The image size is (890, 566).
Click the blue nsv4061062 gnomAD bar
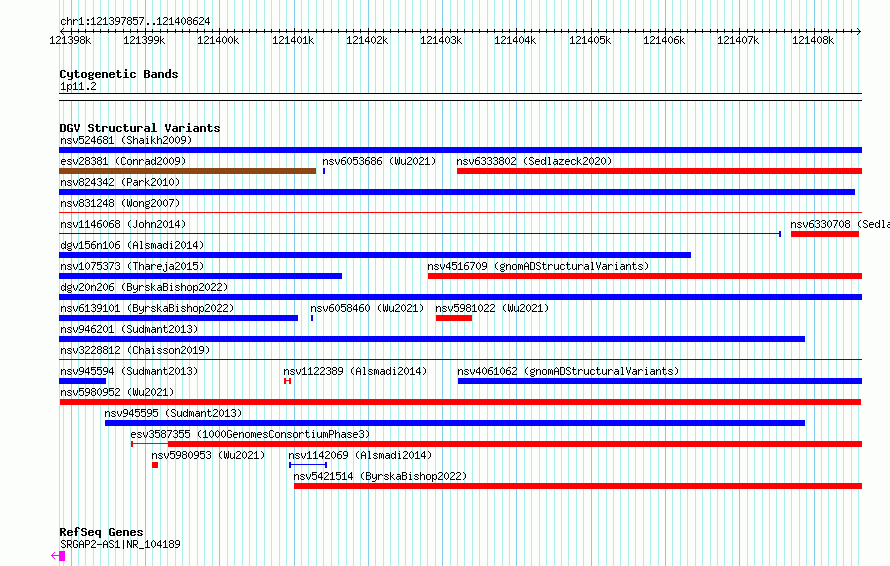pyautogui.click(x=660, y=381)
